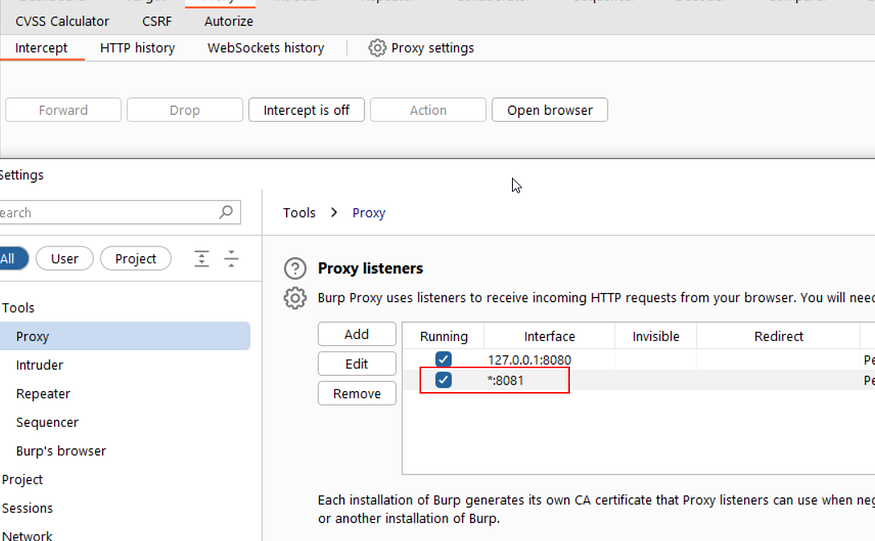Open the WebSockets history tab
The image size is (875, 541).
point(266,48)
